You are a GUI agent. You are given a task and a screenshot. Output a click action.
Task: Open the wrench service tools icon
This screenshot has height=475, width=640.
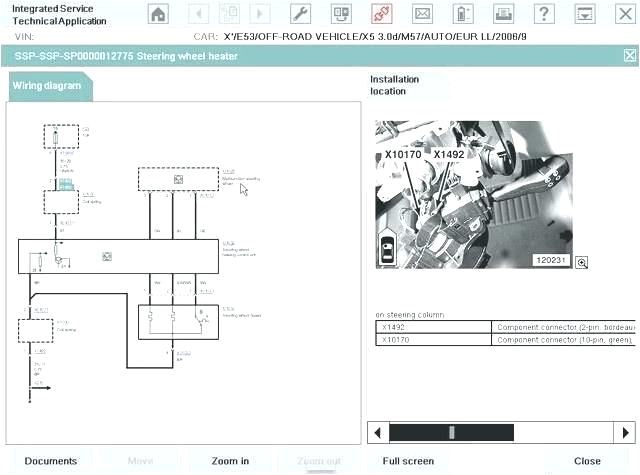[300, 14]
